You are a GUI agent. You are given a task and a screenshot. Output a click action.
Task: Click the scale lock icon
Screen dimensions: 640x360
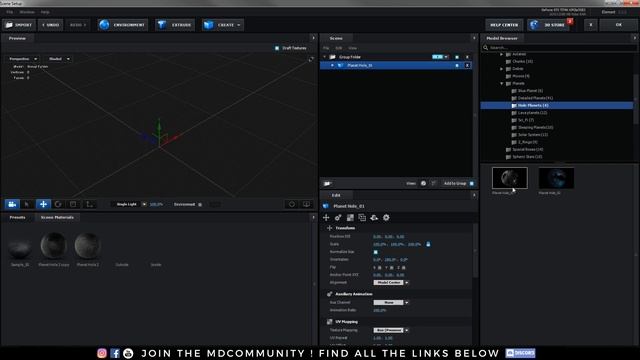coord(428,244)
